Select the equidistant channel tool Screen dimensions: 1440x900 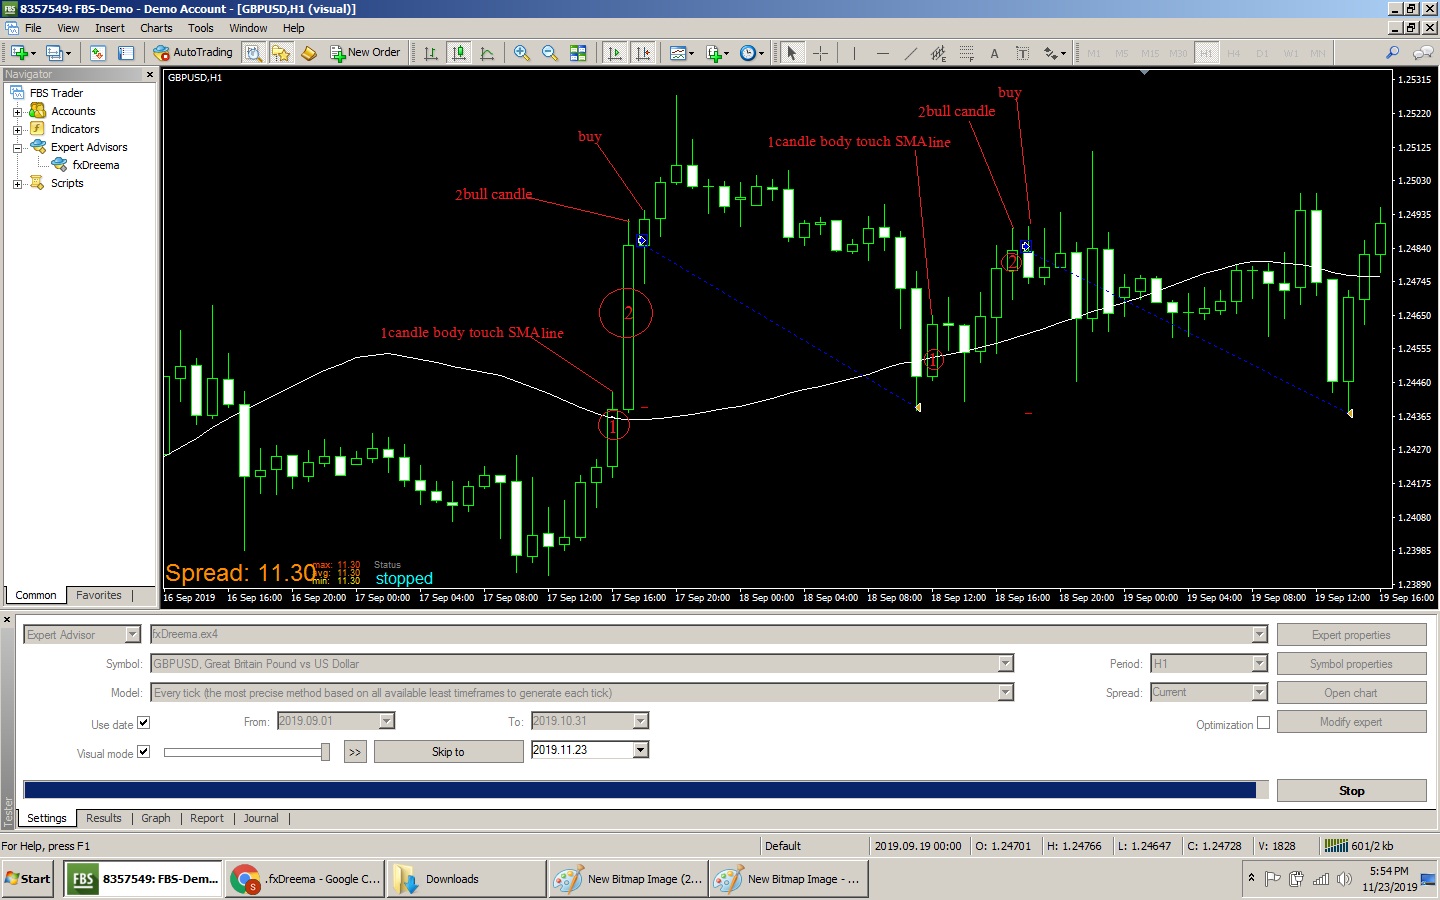(x=938, y=53)
